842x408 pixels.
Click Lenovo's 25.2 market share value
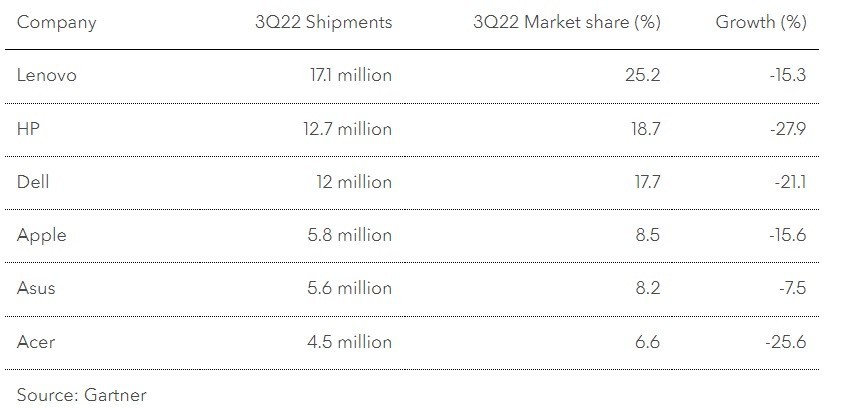coord(642,75)
